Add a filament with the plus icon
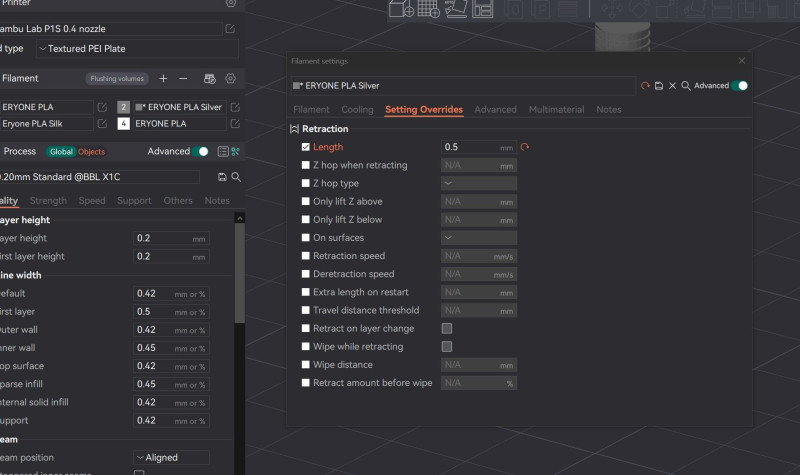The height and width of the screenshot is (475, 800). (163, 79)
